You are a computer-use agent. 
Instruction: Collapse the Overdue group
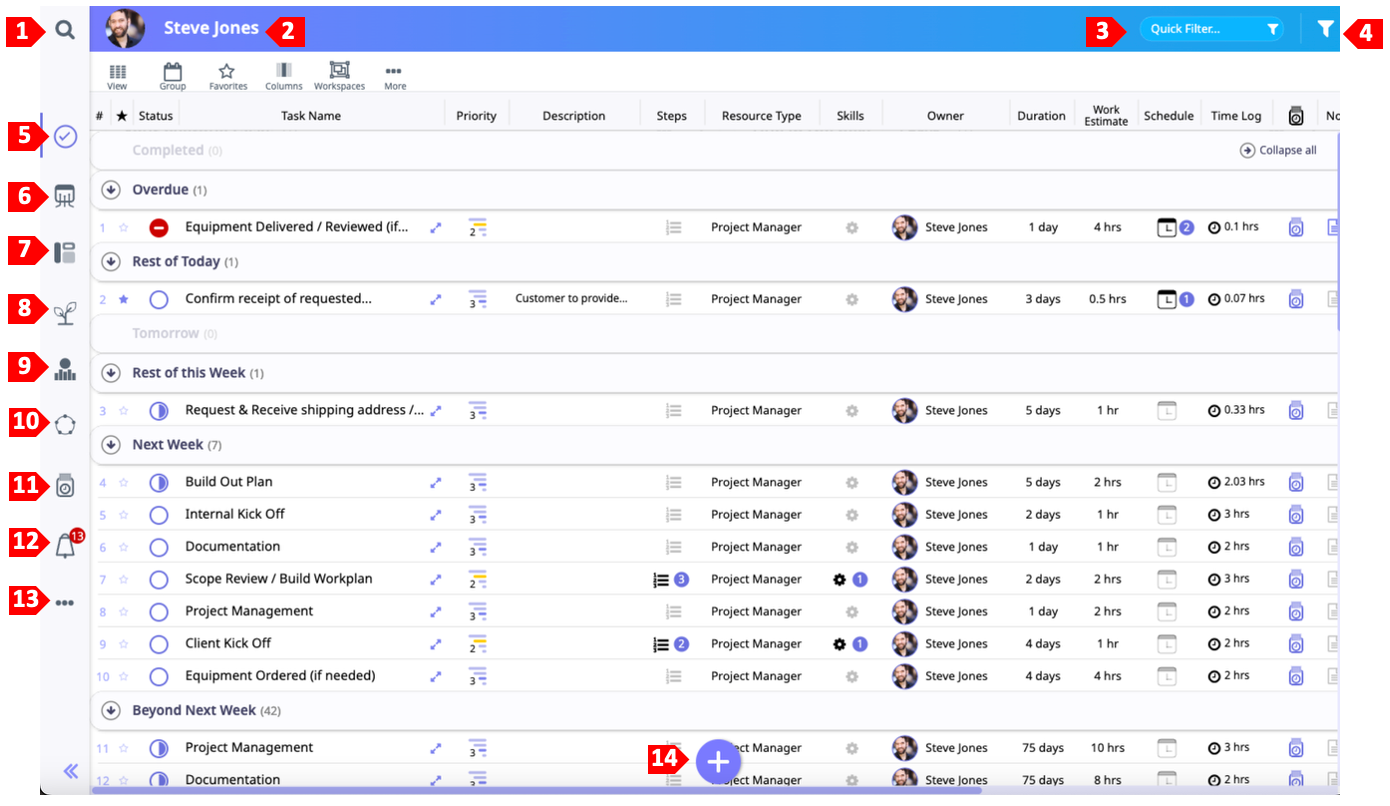(x=111, y=190)
